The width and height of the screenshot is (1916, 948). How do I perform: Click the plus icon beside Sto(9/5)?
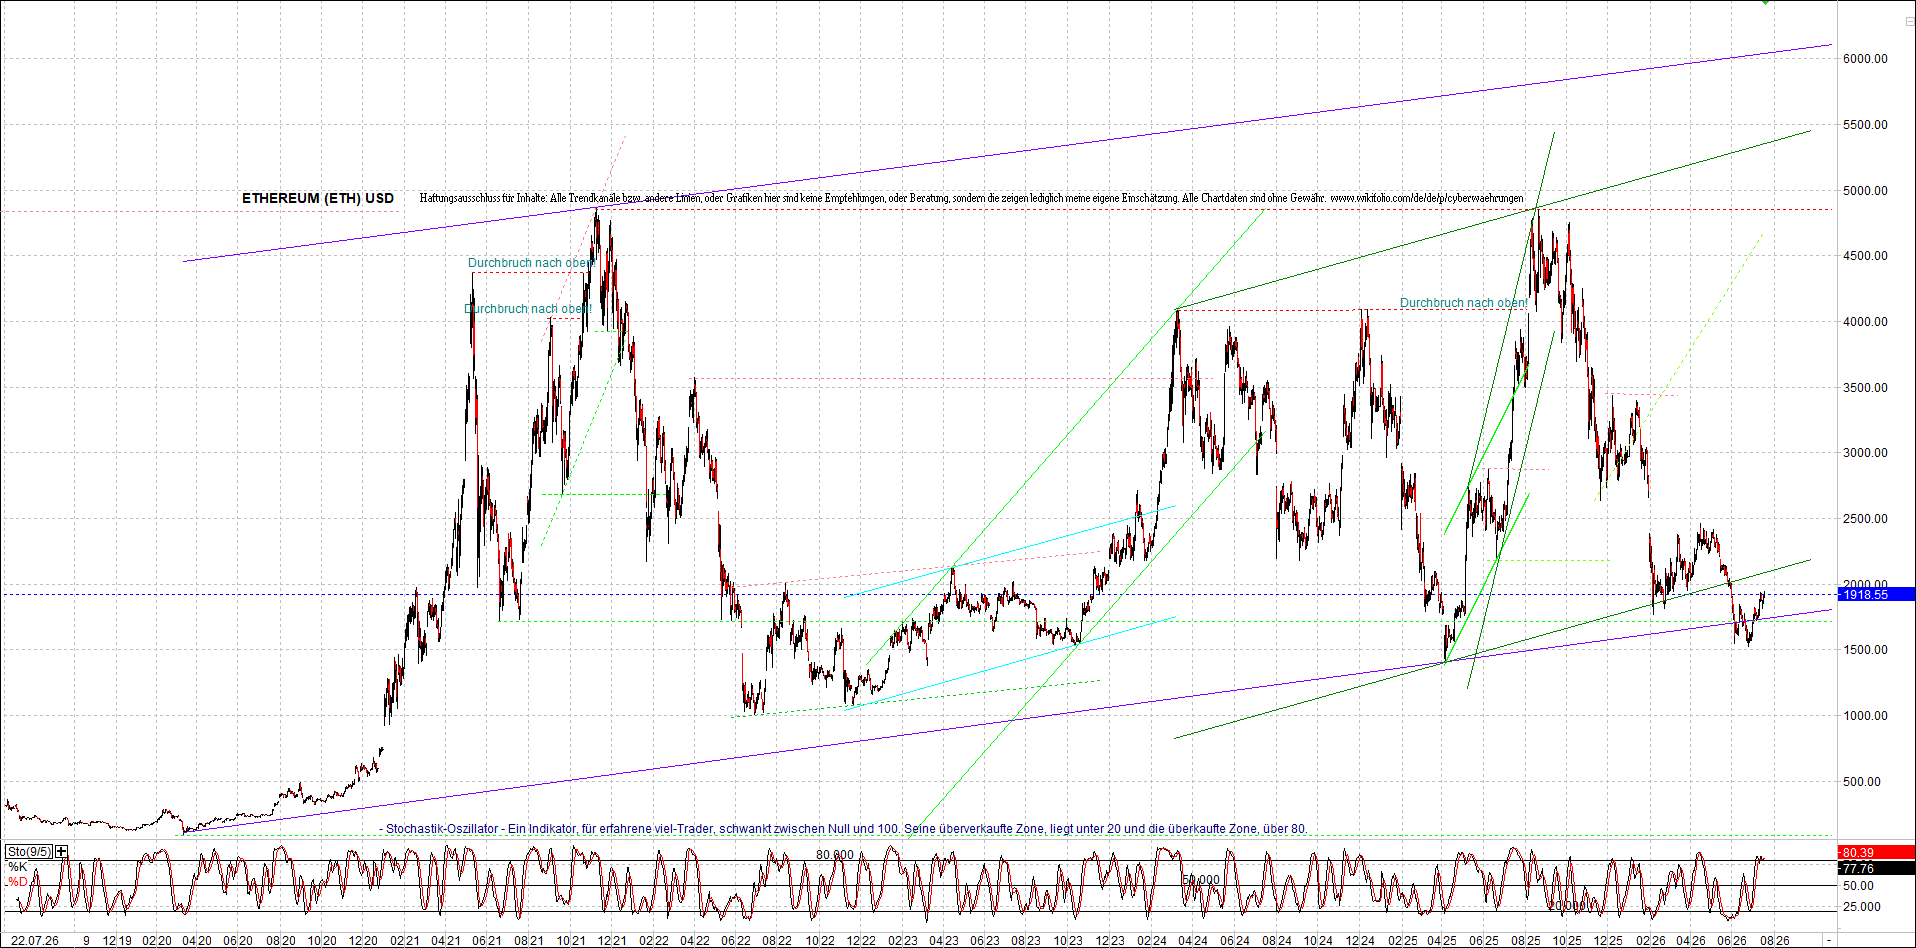pyautogui.click(x=62, y=851)
